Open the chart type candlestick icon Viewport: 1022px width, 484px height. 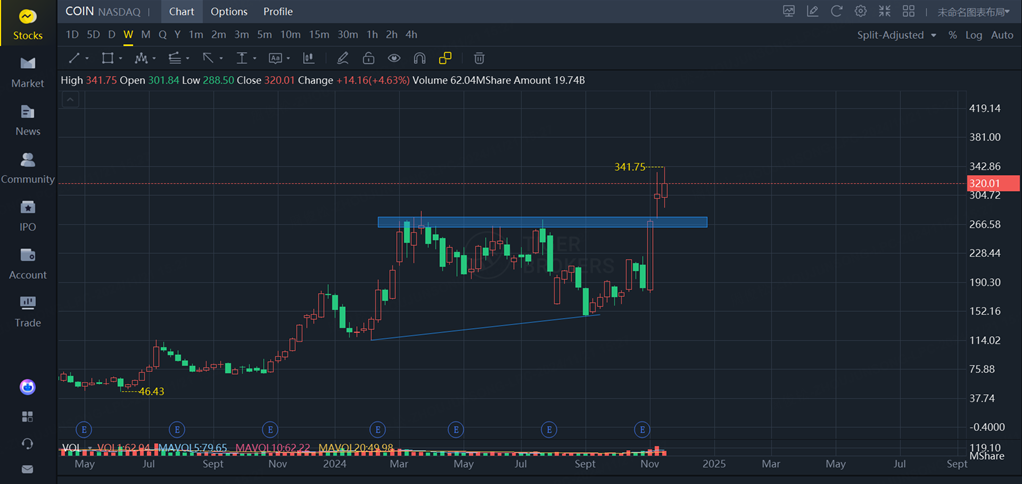[x=308, y=59]
